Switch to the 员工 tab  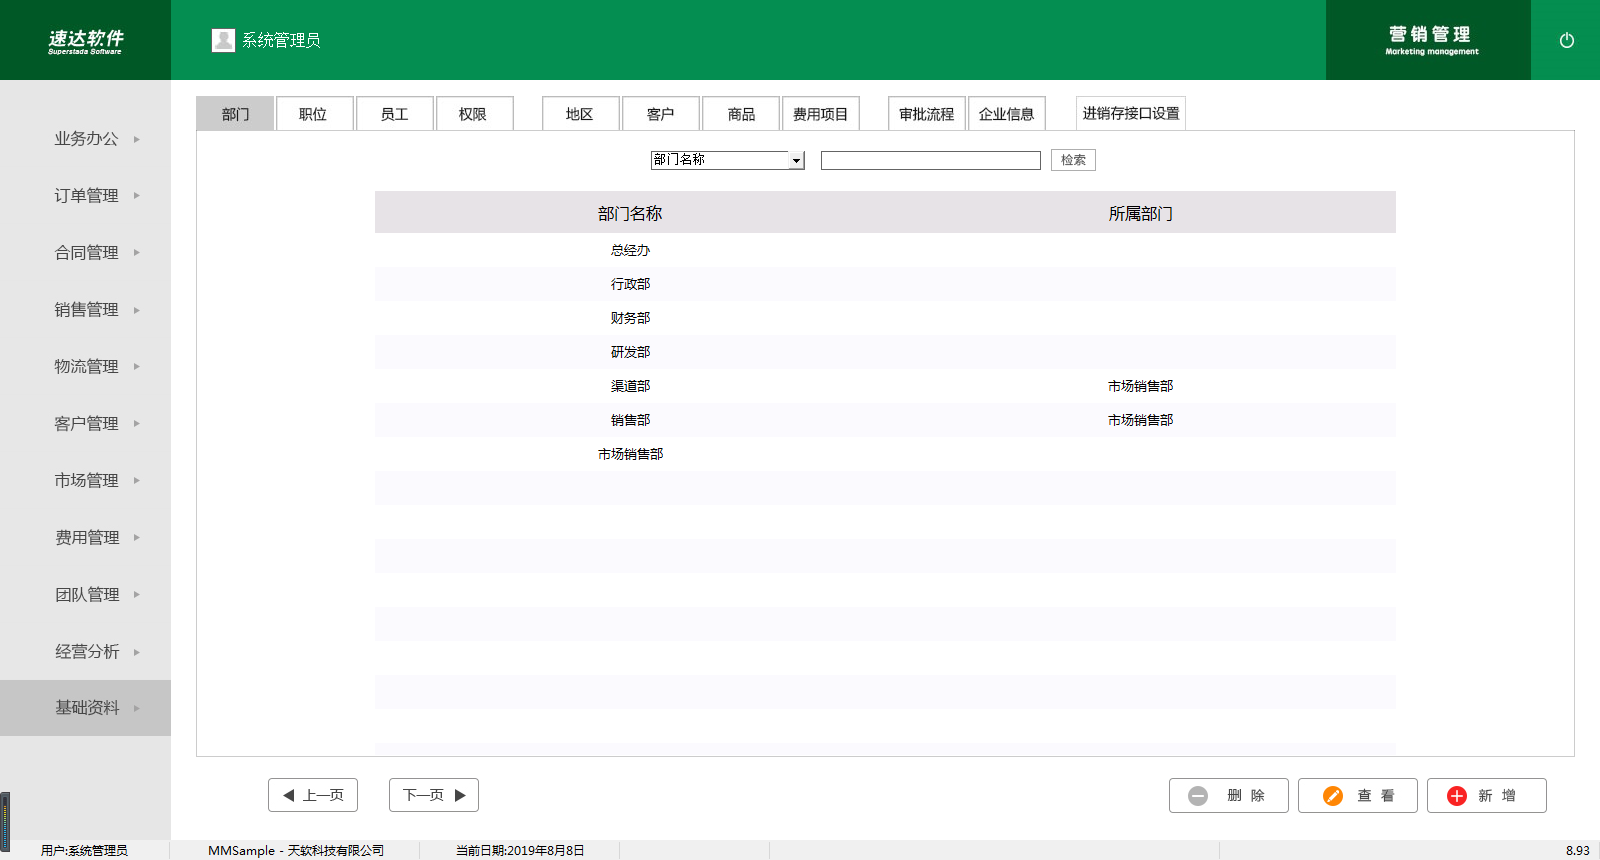click(395, 114)
